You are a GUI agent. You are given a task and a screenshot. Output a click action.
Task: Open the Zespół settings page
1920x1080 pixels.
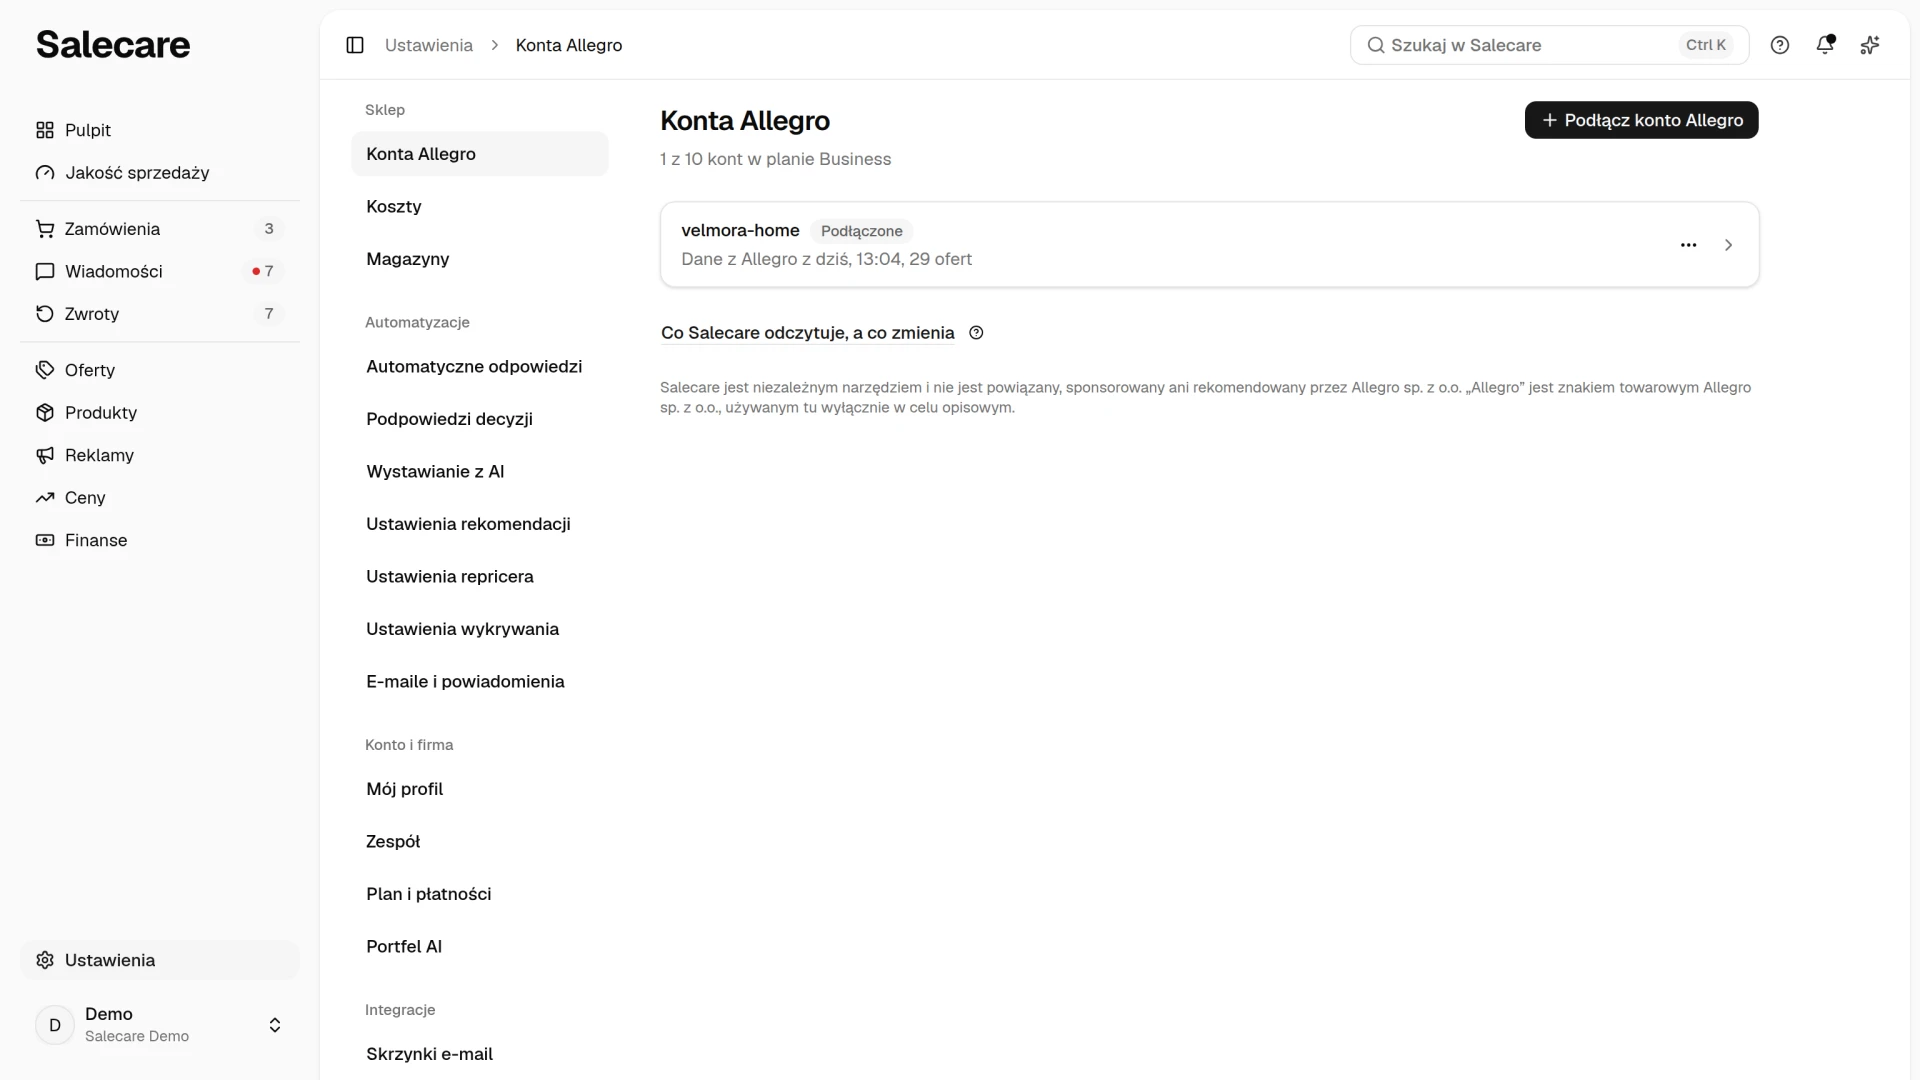click(x=480, y=841)
